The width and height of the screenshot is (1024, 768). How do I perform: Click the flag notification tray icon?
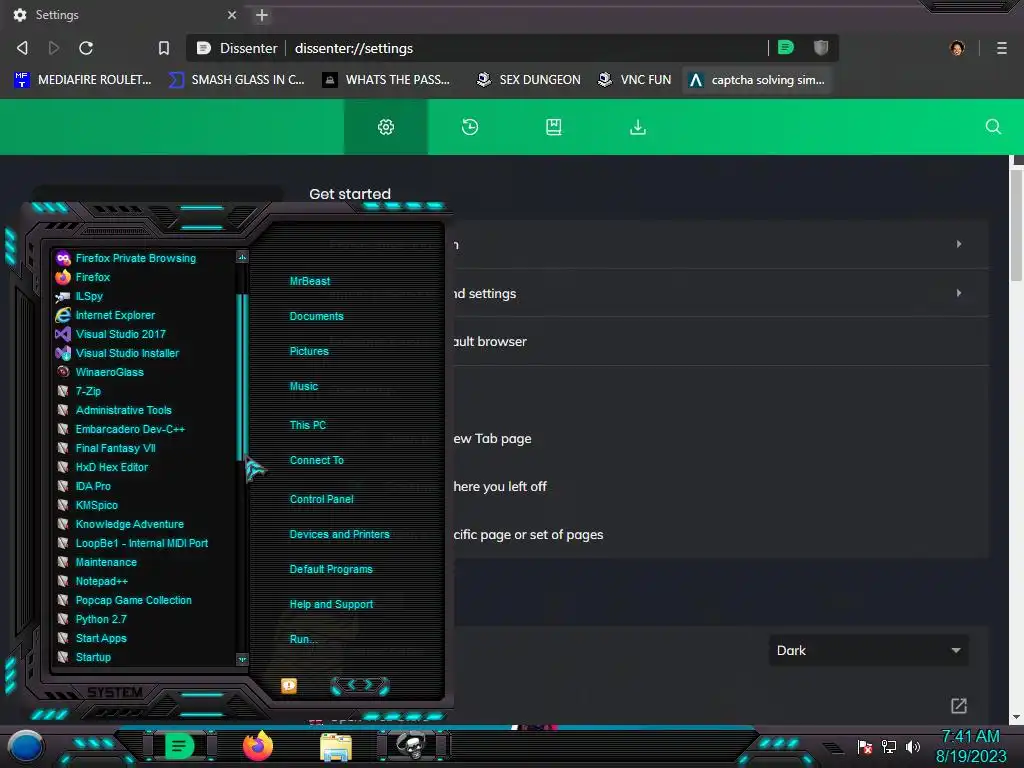(865, 746)
